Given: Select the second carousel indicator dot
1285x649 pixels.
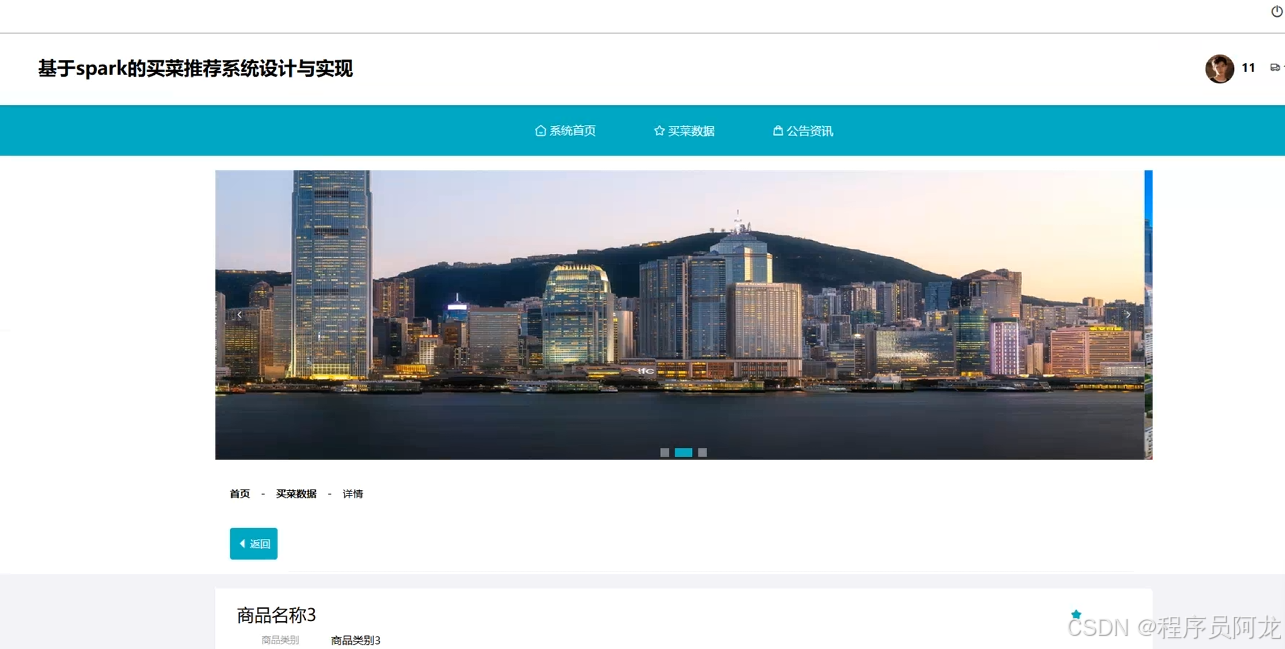Looking at the screenshot, I should pos(683,452).
